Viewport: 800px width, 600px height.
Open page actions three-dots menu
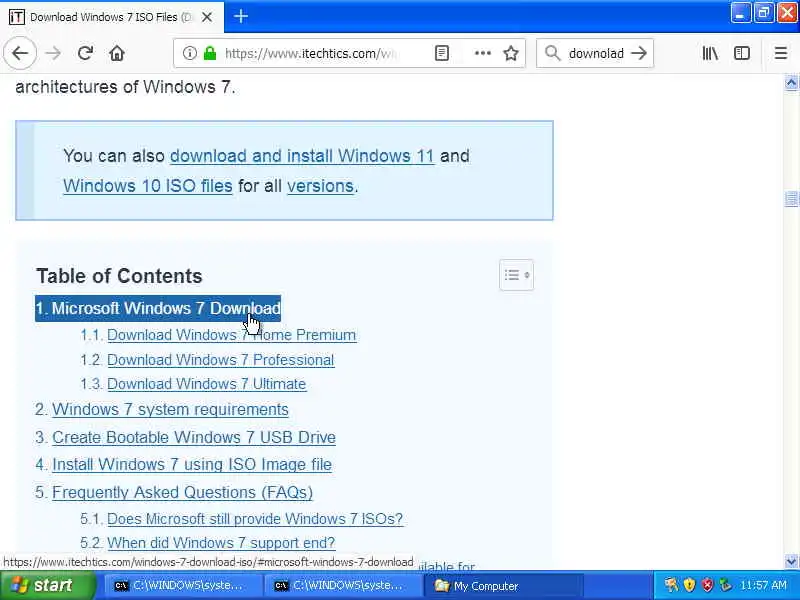[483, 53]
